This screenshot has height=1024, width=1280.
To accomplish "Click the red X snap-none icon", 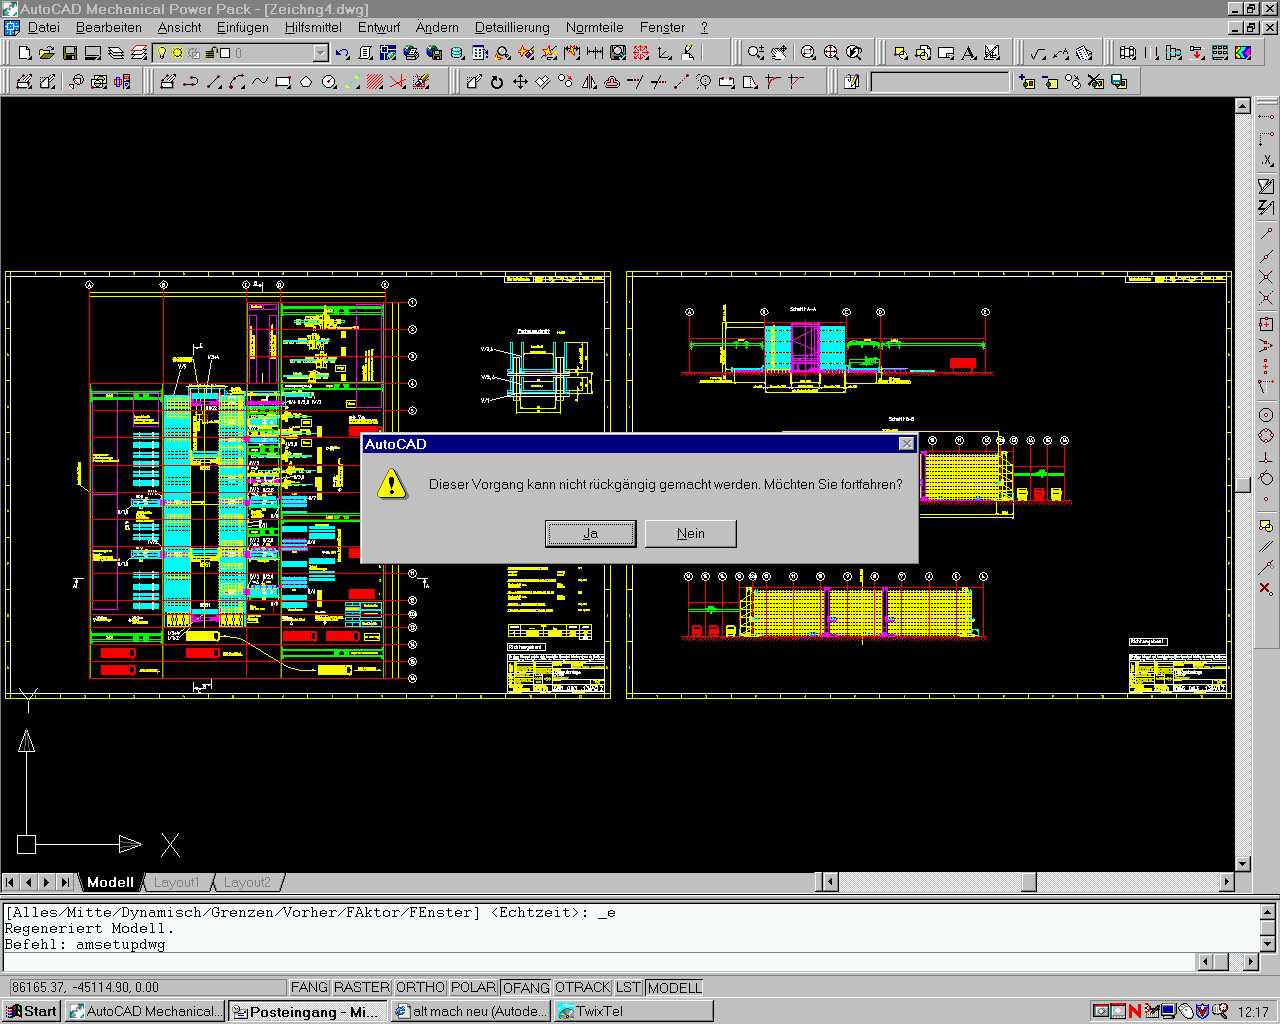I will point(1266,589).
